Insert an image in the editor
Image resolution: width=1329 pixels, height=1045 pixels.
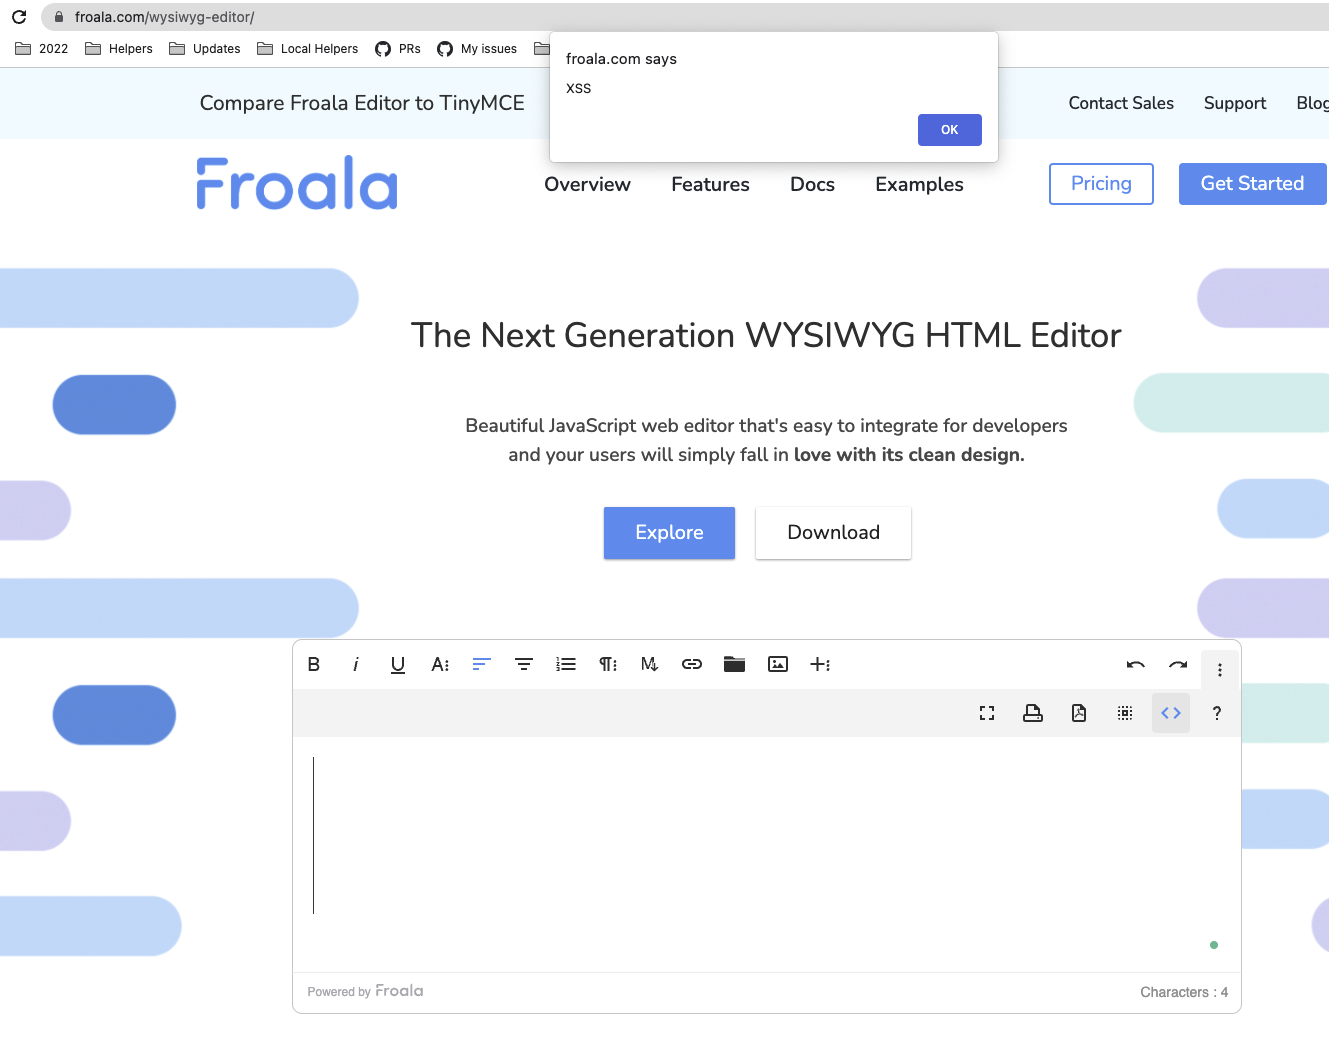pyautogui.click(x=778, y=664)
